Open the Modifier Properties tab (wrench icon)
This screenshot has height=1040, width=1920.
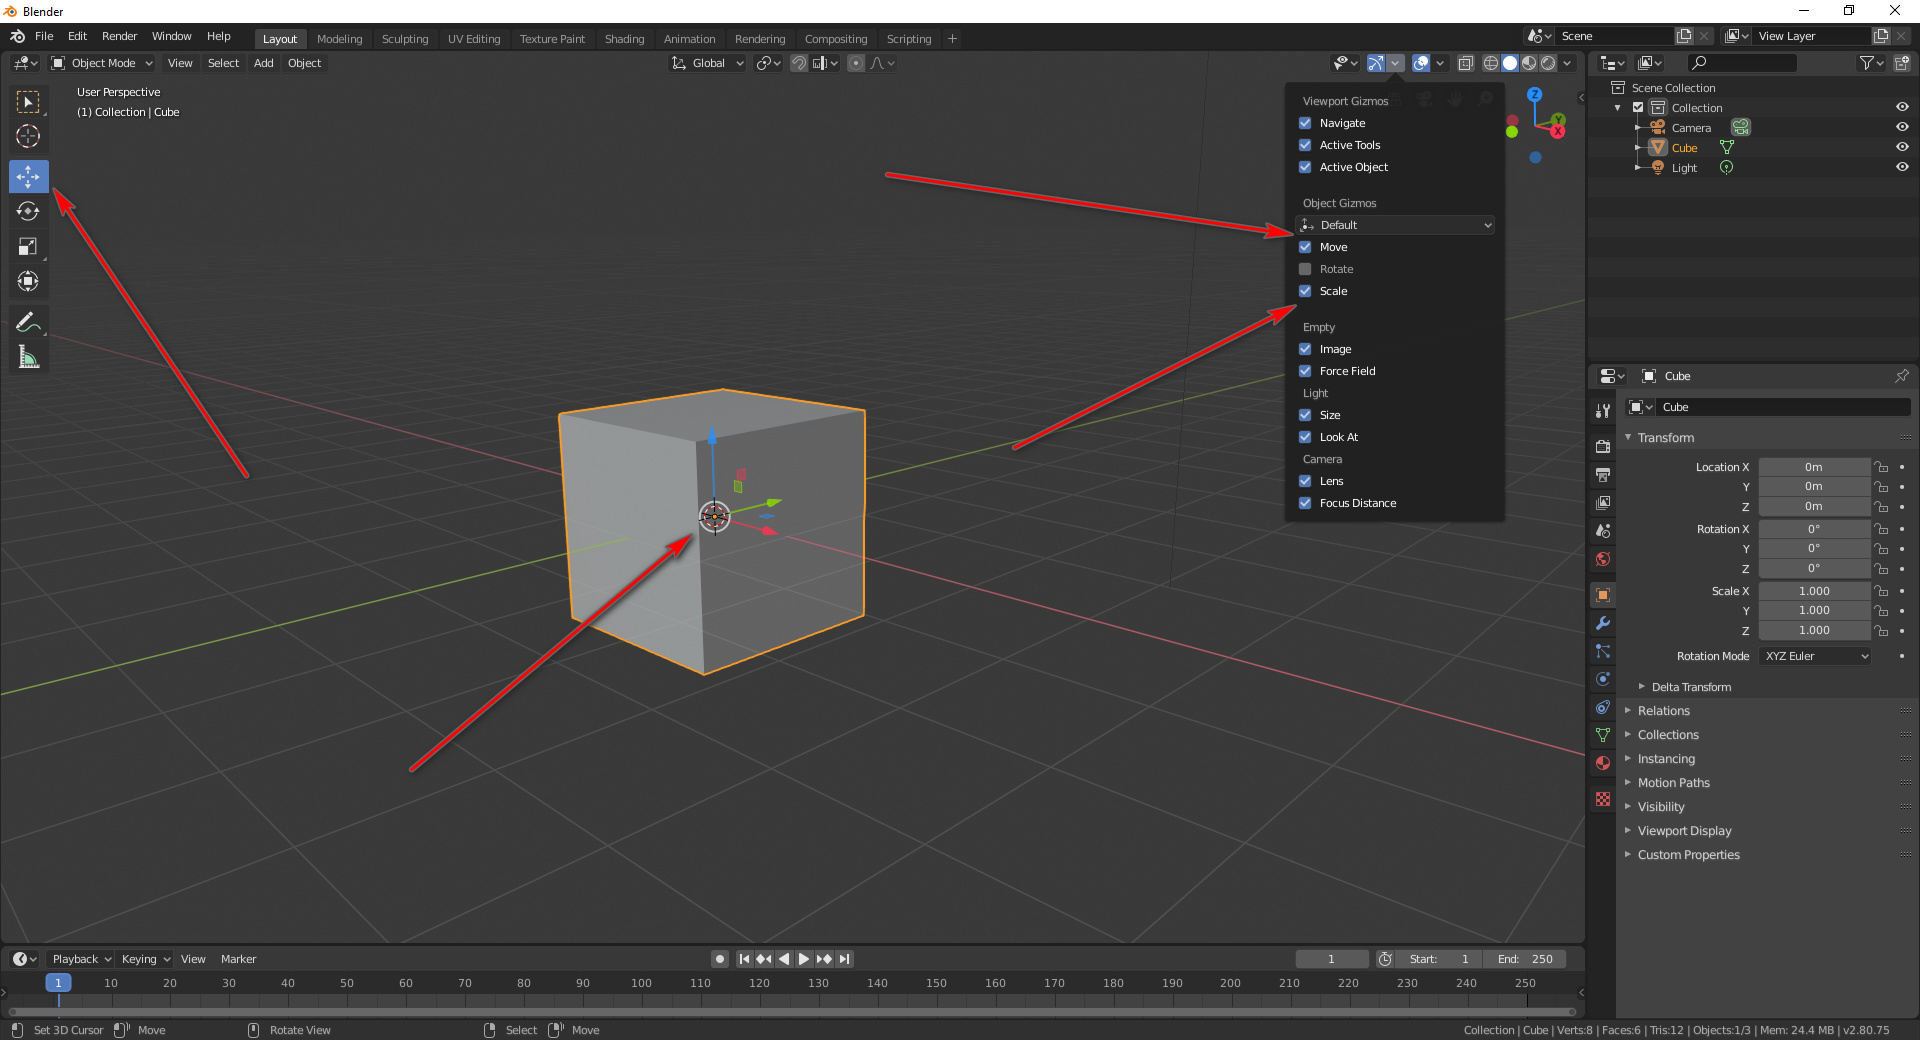[1602, 623]
